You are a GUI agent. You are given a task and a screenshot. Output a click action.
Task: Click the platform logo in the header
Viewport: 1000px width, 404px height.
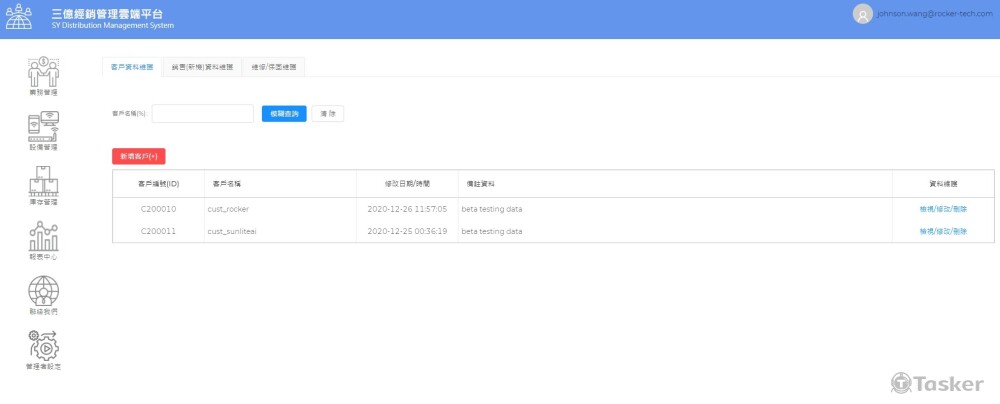pyautogui.click(x=19, y=18)
